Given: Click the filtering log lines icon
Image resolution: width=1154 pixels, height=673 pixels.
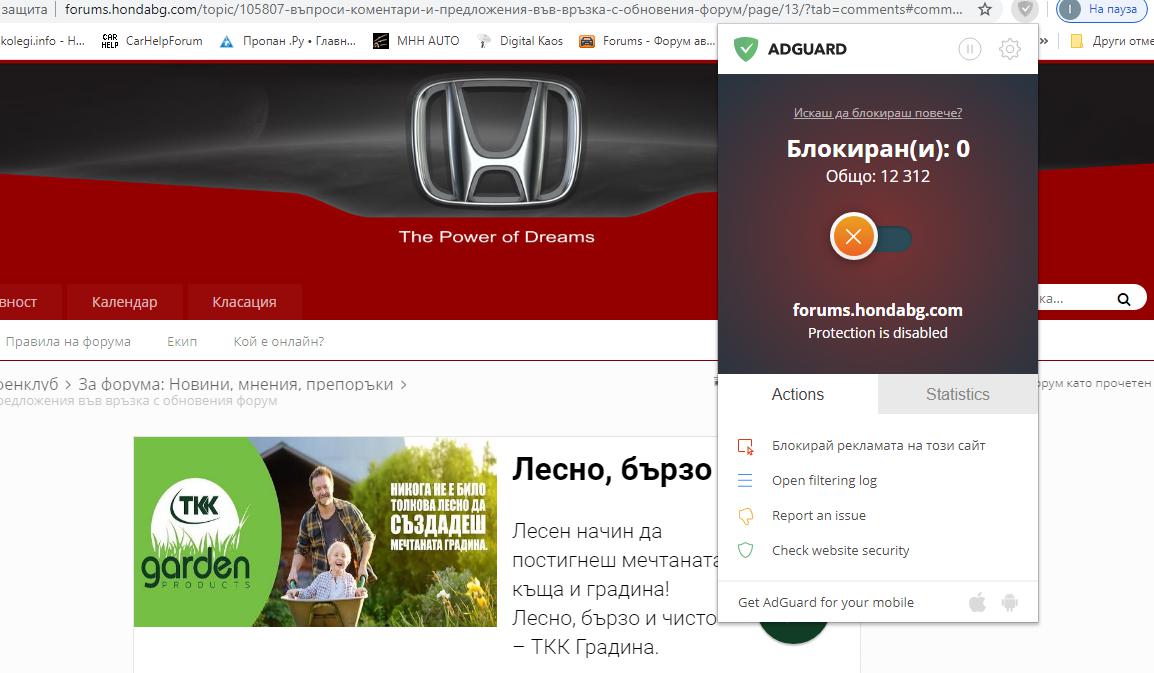Looking at the screenshot, I should point(746,481).
